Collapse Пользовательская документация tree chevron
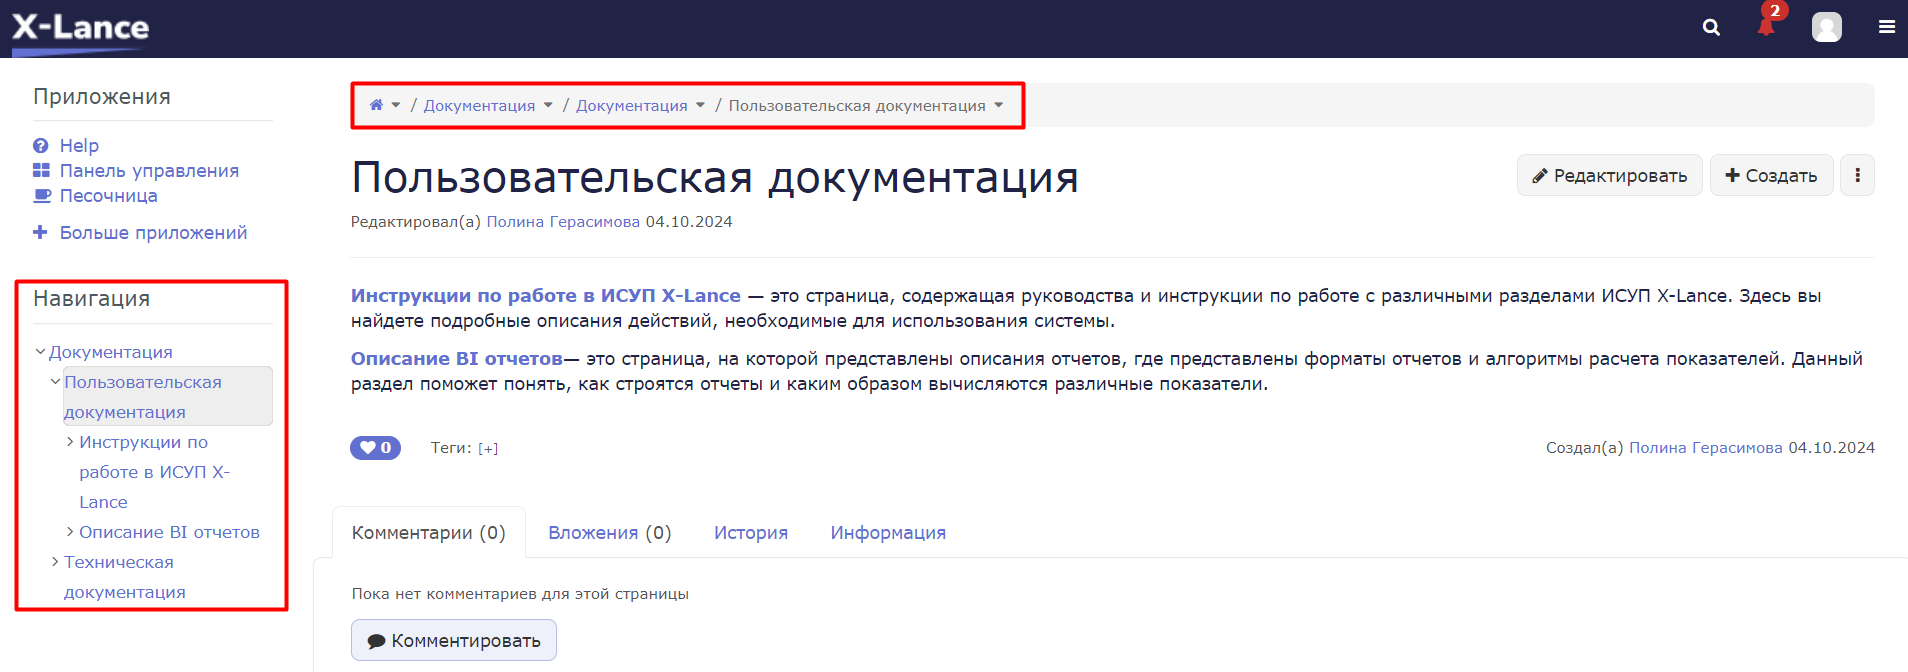 click(x=55, y=382)
